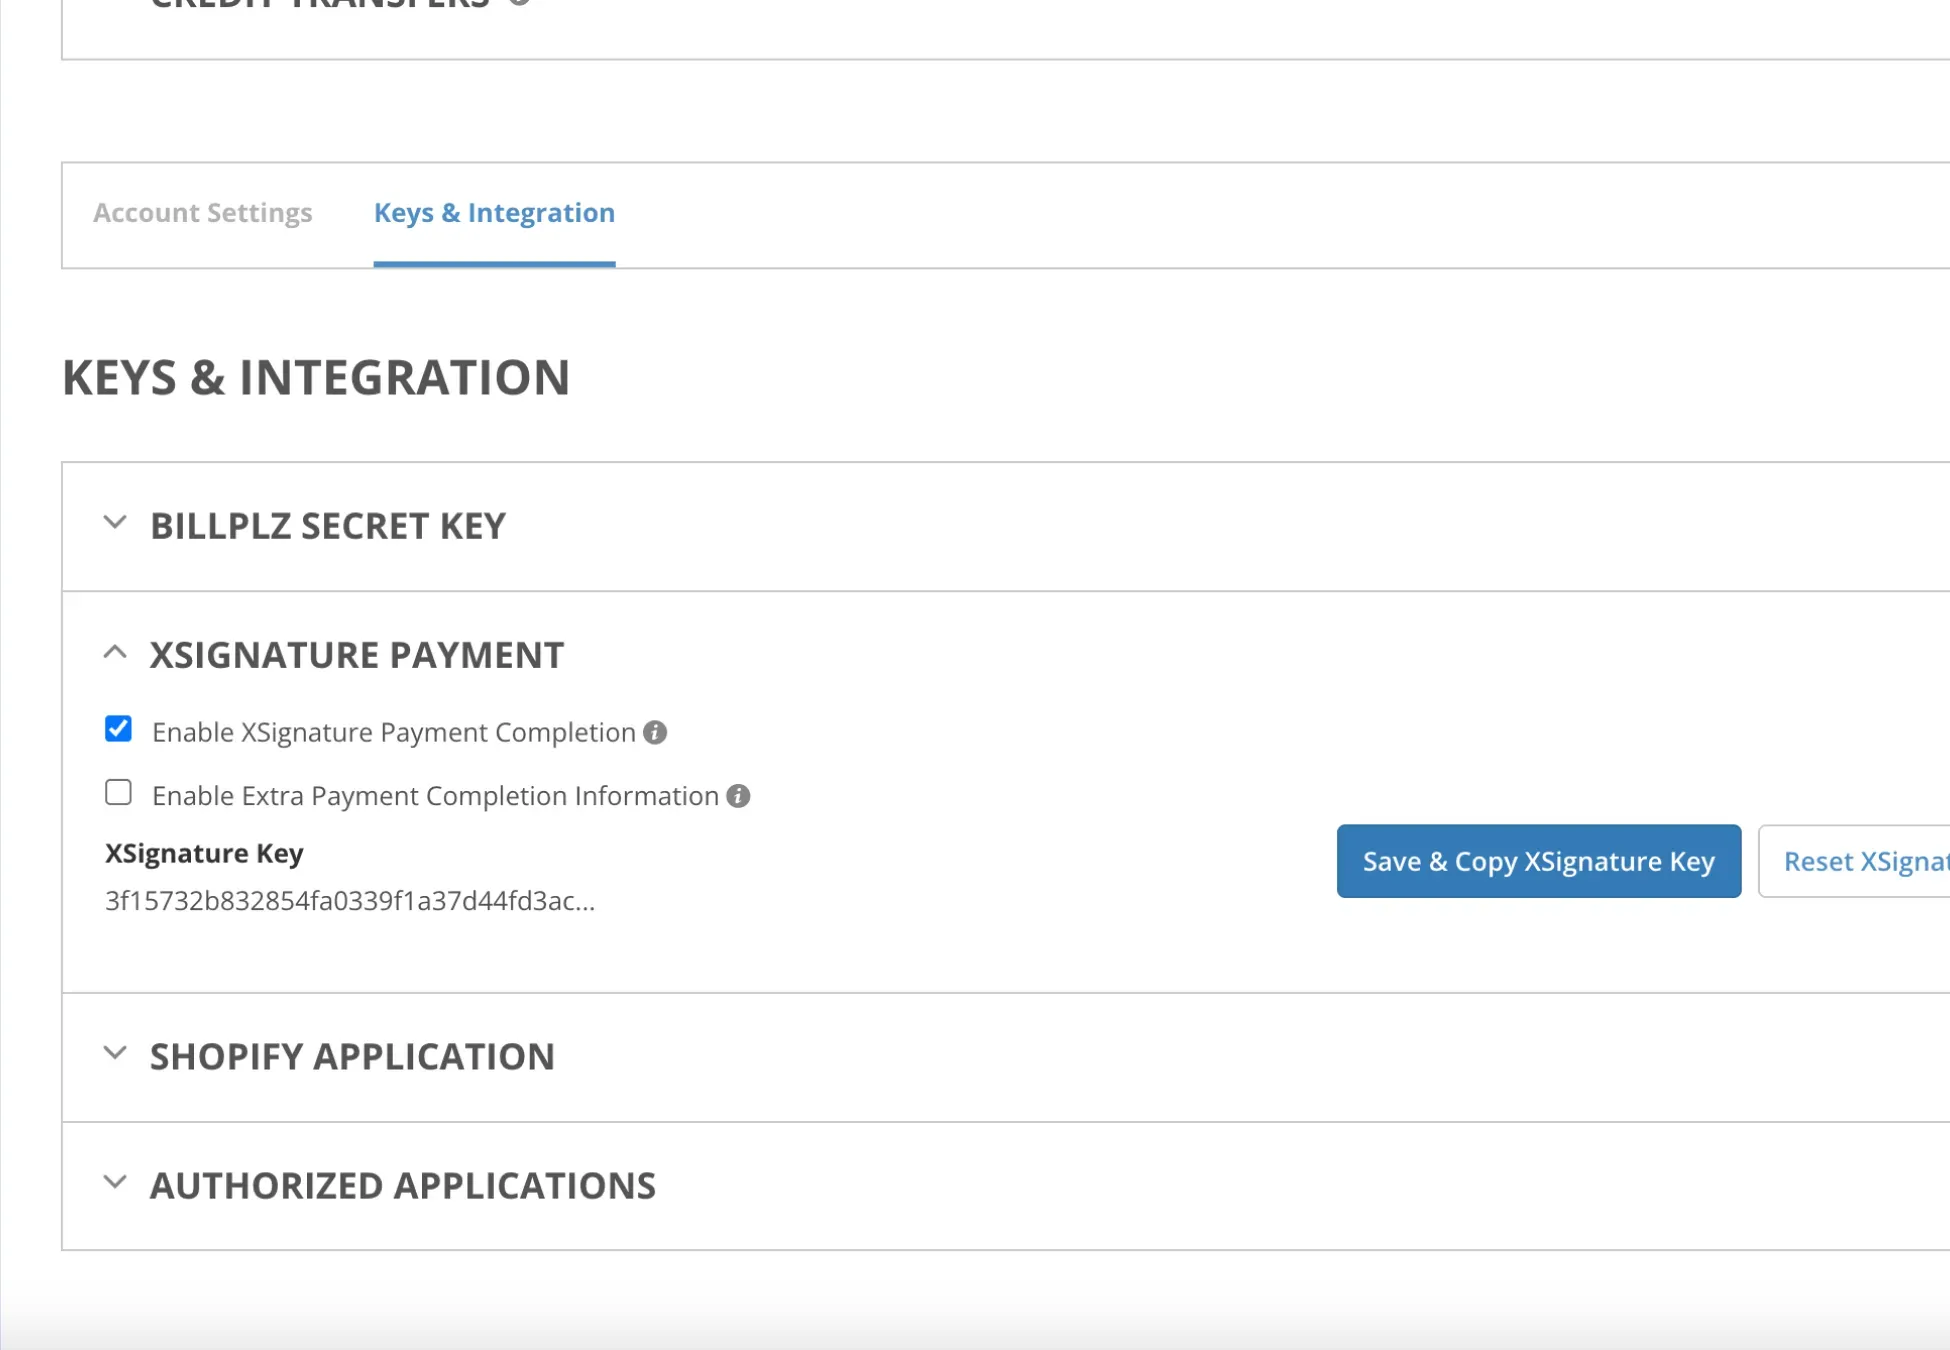Click the XSignature Key label
The height and width of the screenshot is (1350, 1950).
(x=204, y=853)
